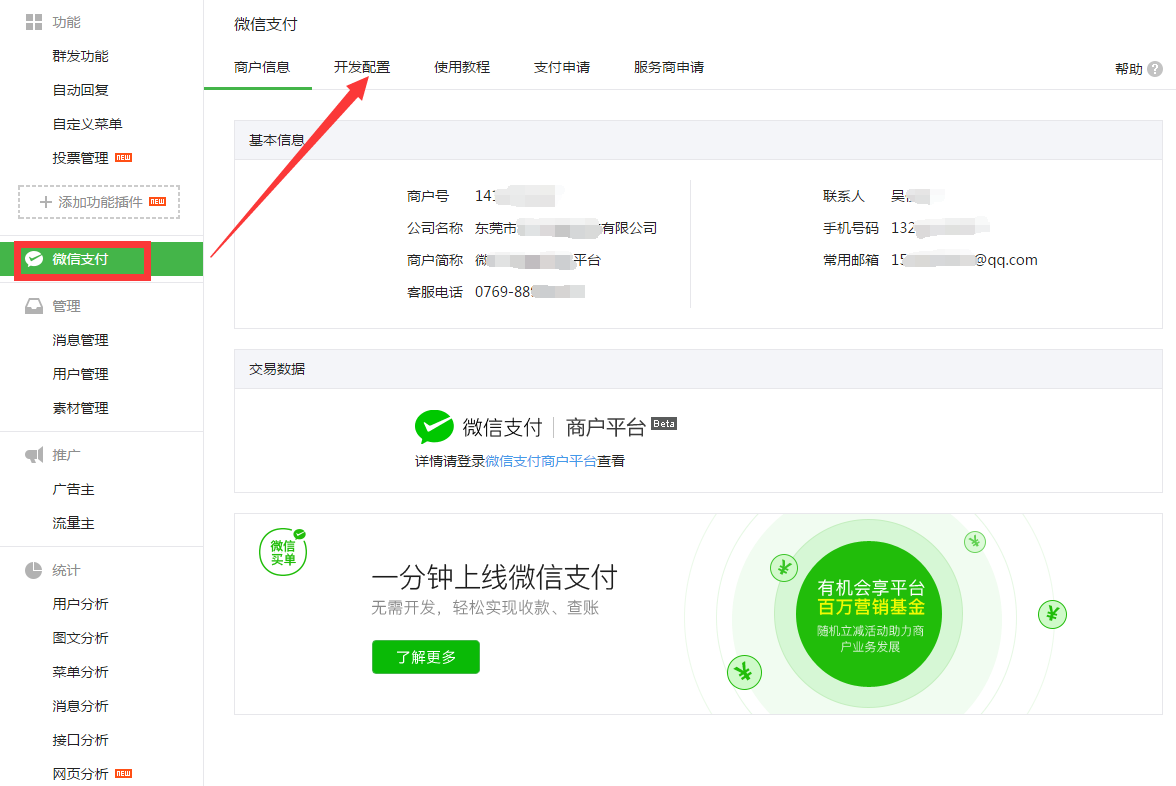Click the 无需开发，轻松实现收款、查账 subtitle
The image size is (1176, 786).
pyautogui.click(x=485, y=608)
